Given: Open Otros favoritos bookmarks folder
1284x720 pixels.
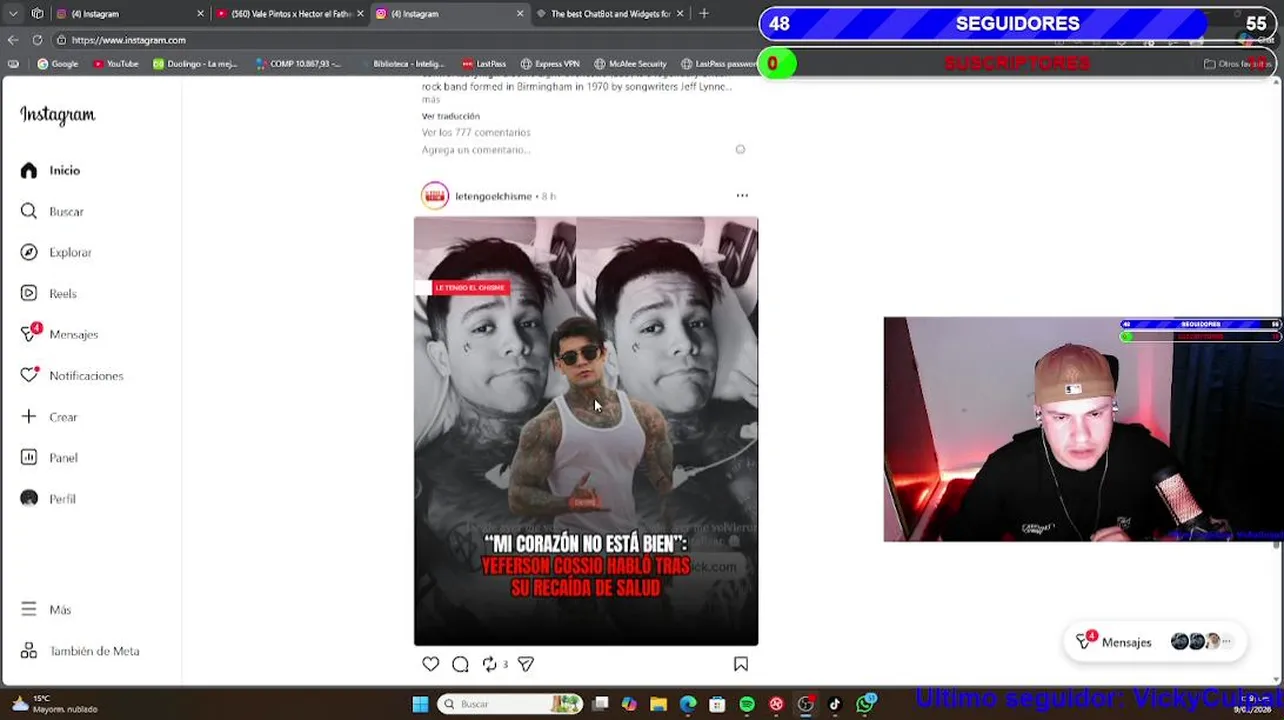Looking at the screenshot, I should click(x=1238, y=64).
